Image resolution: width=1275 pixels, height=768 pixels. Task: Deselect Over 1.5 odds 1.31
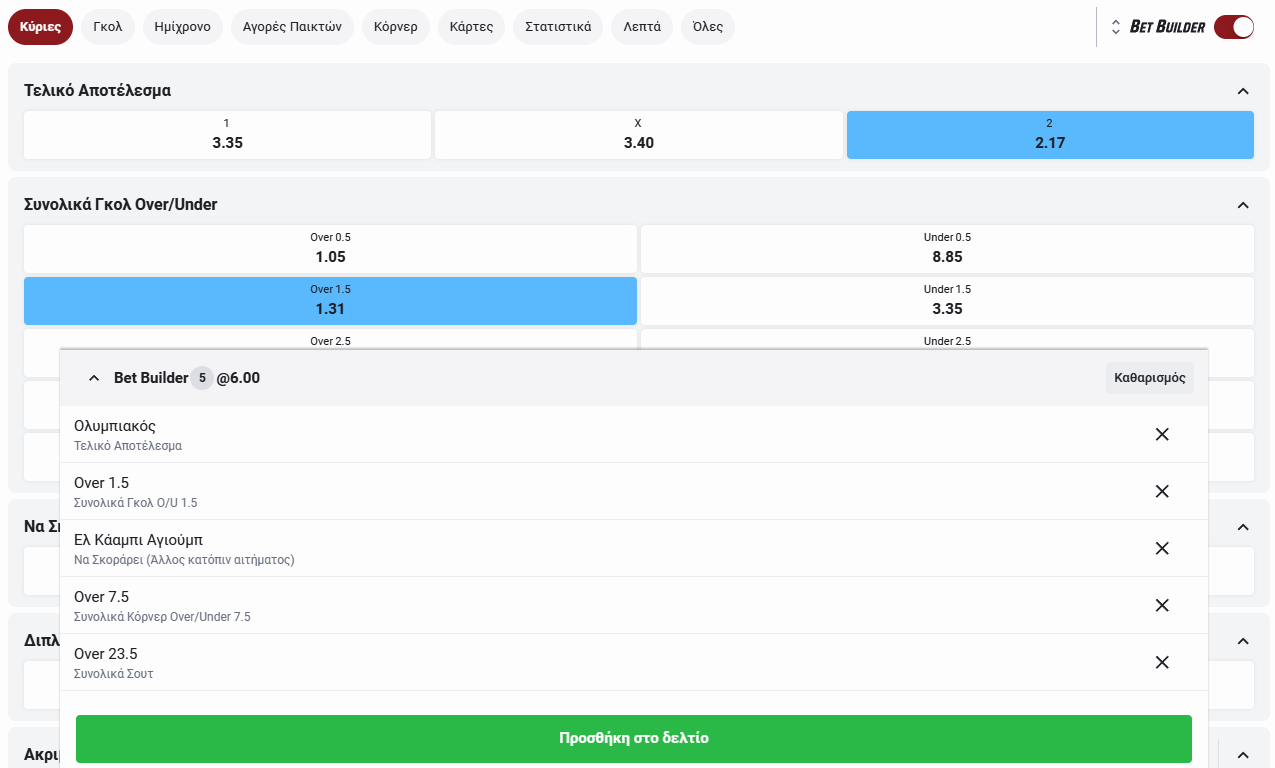[x=330, y=301]
